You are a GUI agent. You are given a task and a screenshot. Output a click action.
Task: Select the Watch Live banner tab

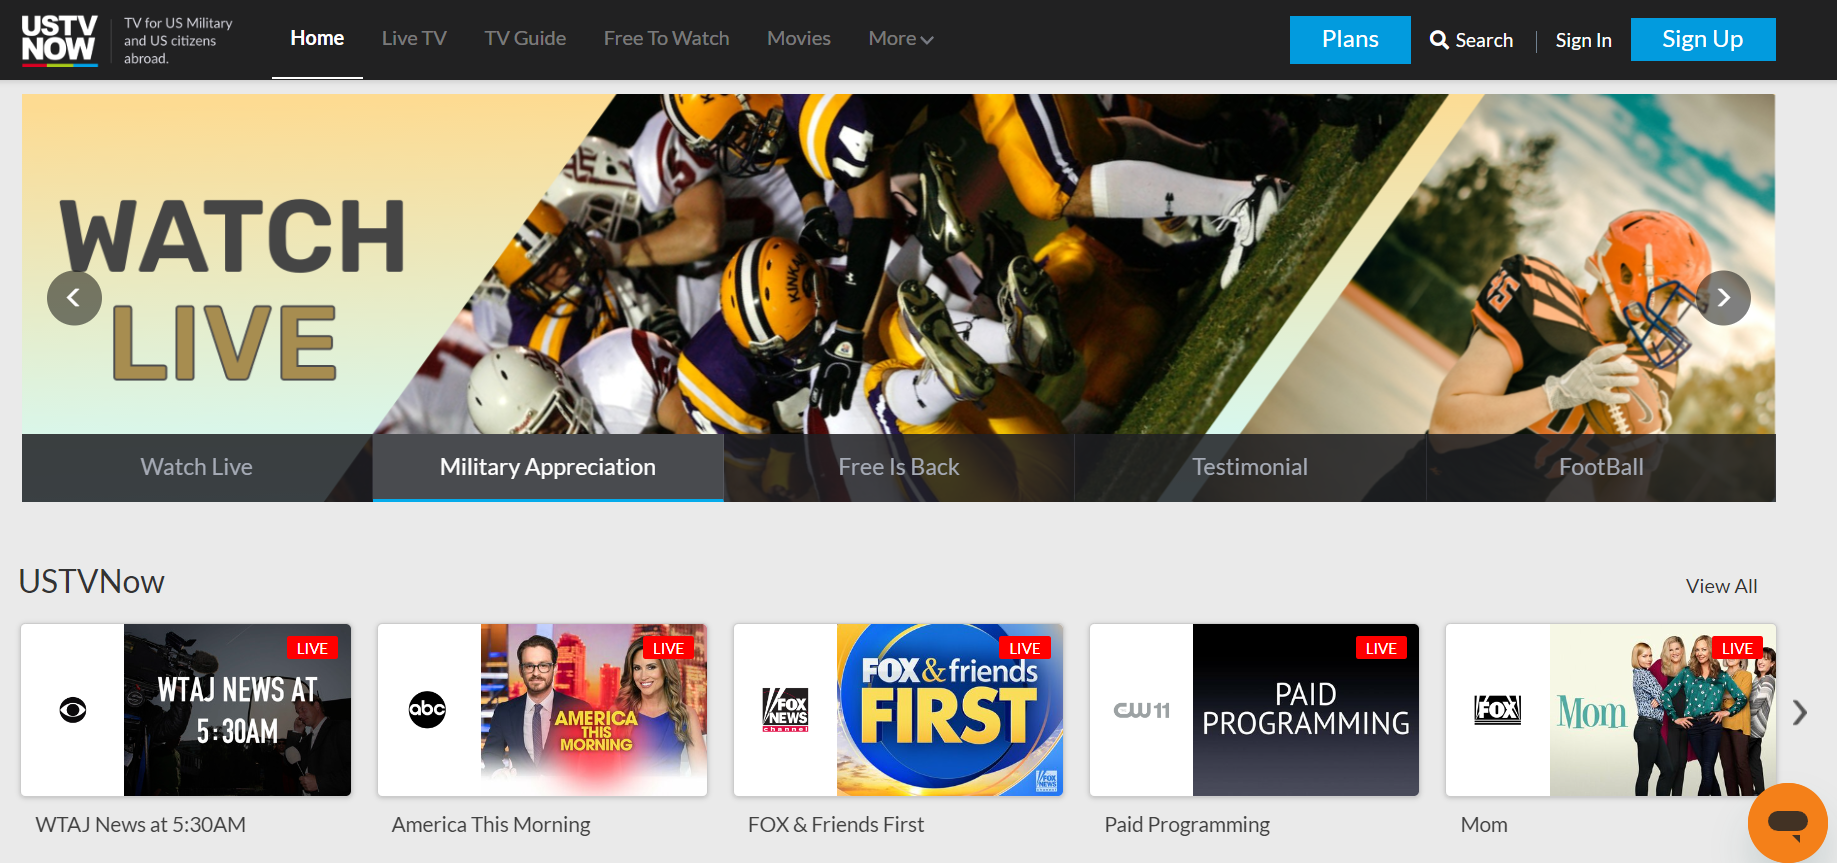pos(197,467)
